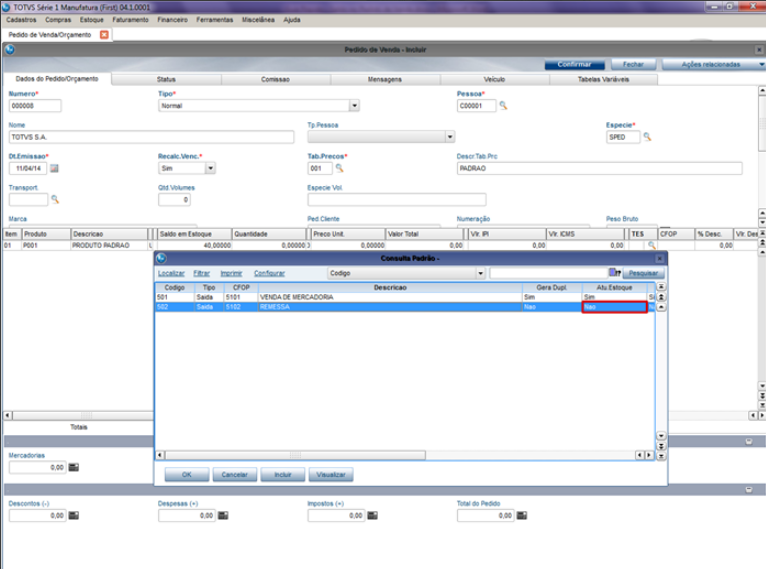The image size is (766, 569).
Task: Open the Estoque menu
Action: (92, 20)
